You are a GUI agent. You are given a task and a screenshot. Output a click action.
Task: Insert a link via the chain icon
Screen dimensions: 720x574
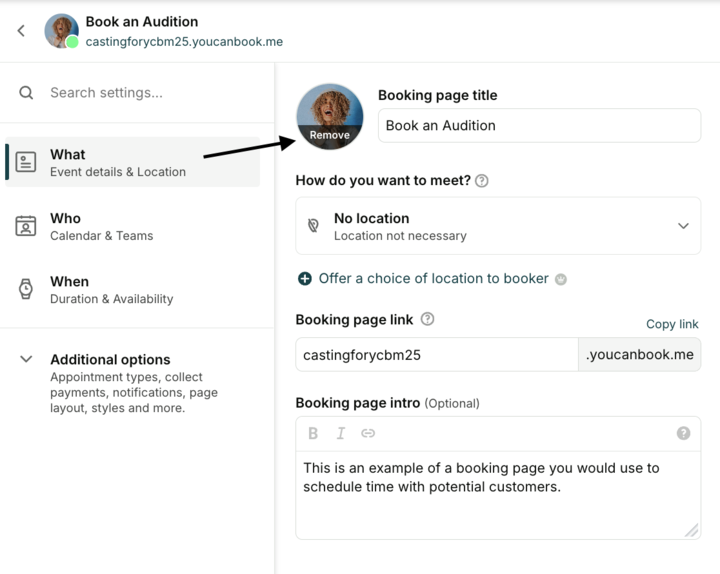click(368, 433)
